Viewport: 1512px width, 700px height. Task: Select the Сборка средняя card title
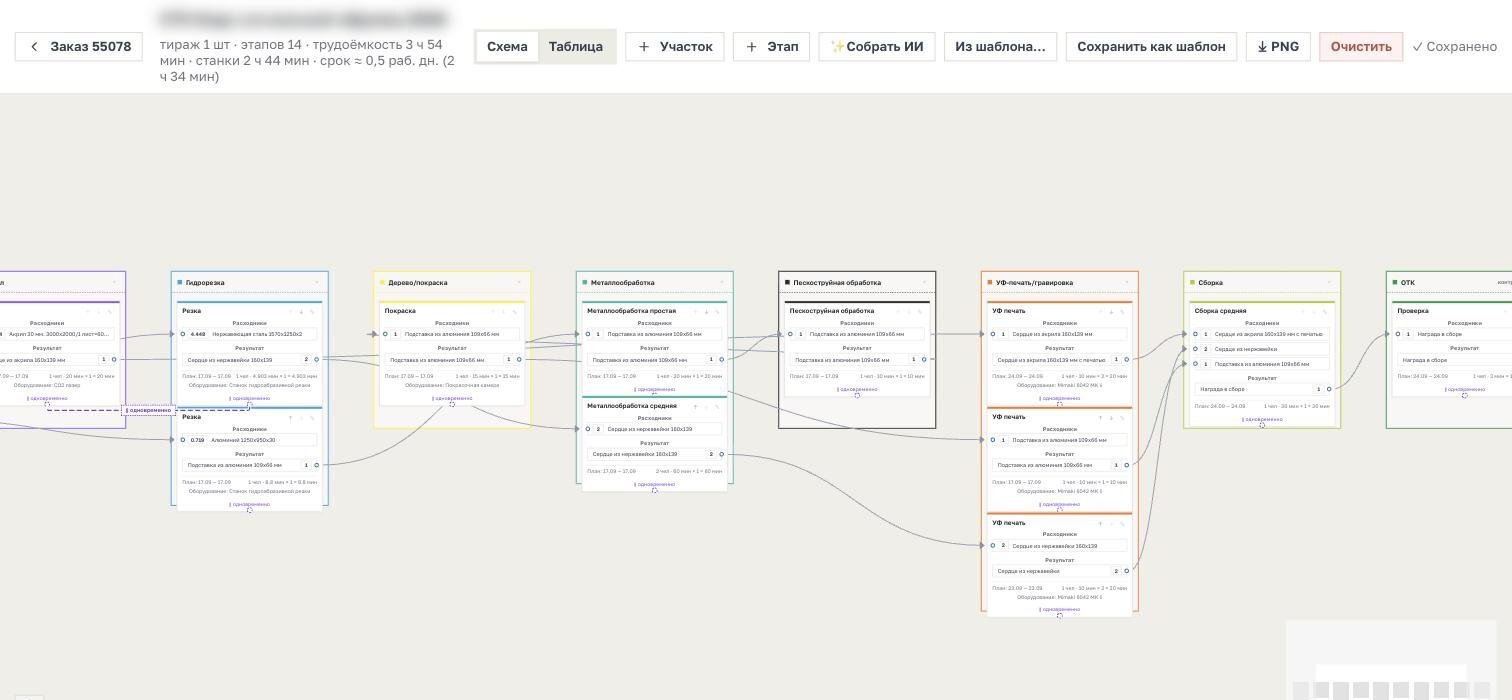1220,311
